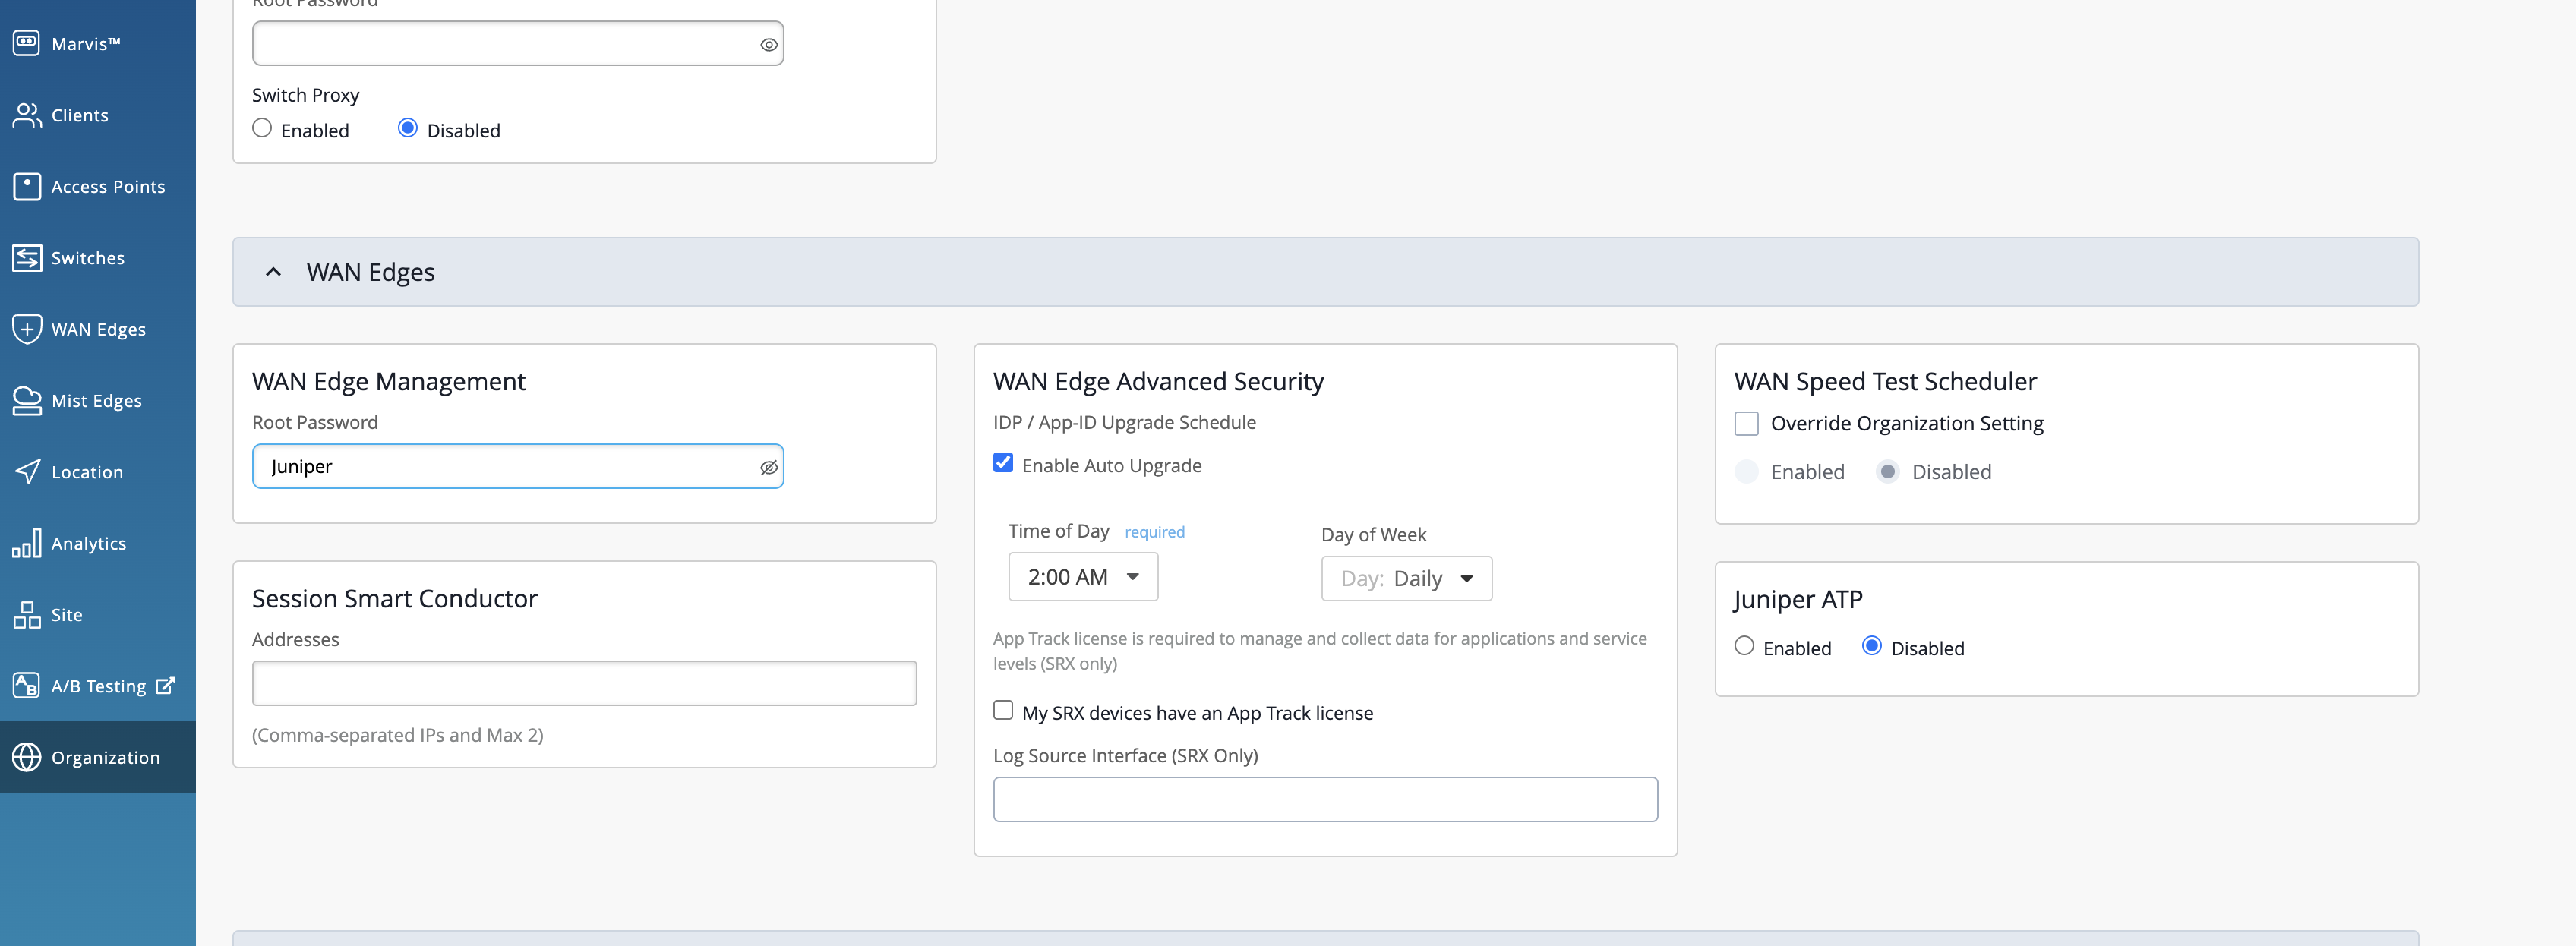This screenshot has height=946, width=2576.
Task: Open the Day of Week dropdown
Action: (x=1406, y=578)
